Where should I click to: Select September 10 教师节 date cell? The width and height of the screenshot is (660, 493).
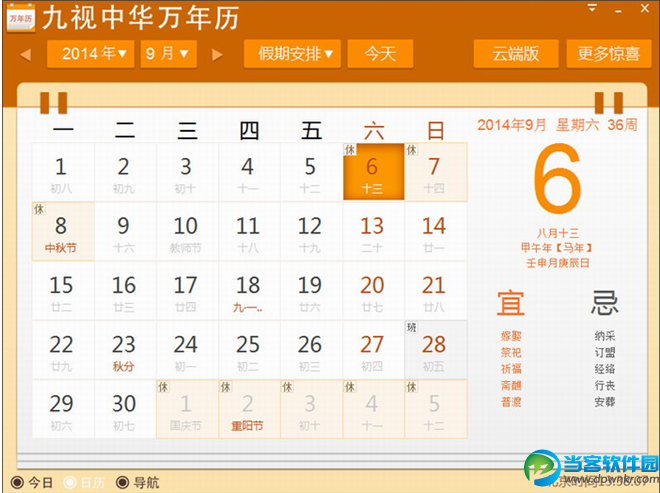tap(187, 232)
